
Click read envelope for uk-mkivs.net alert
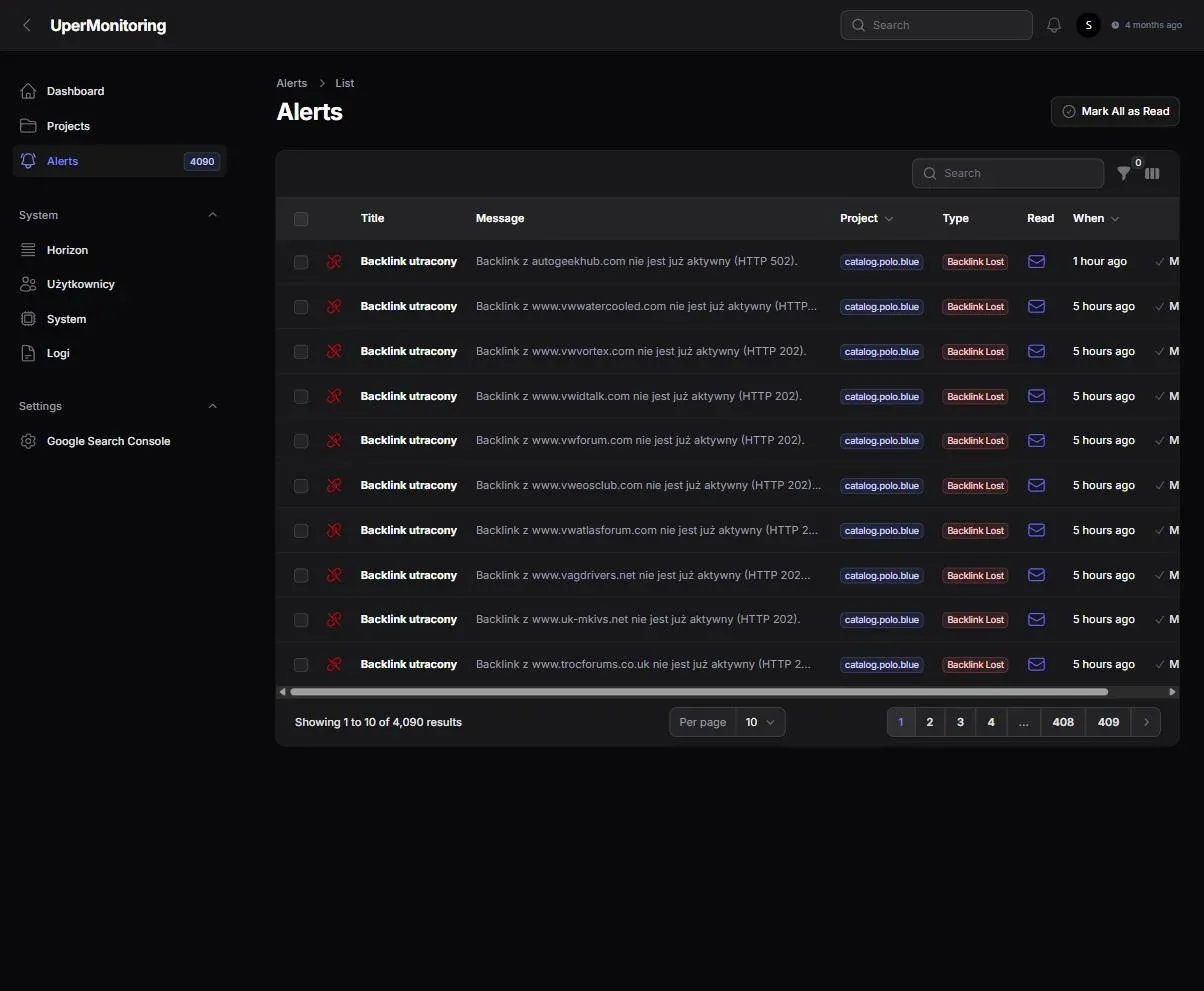coord(1036,619)
